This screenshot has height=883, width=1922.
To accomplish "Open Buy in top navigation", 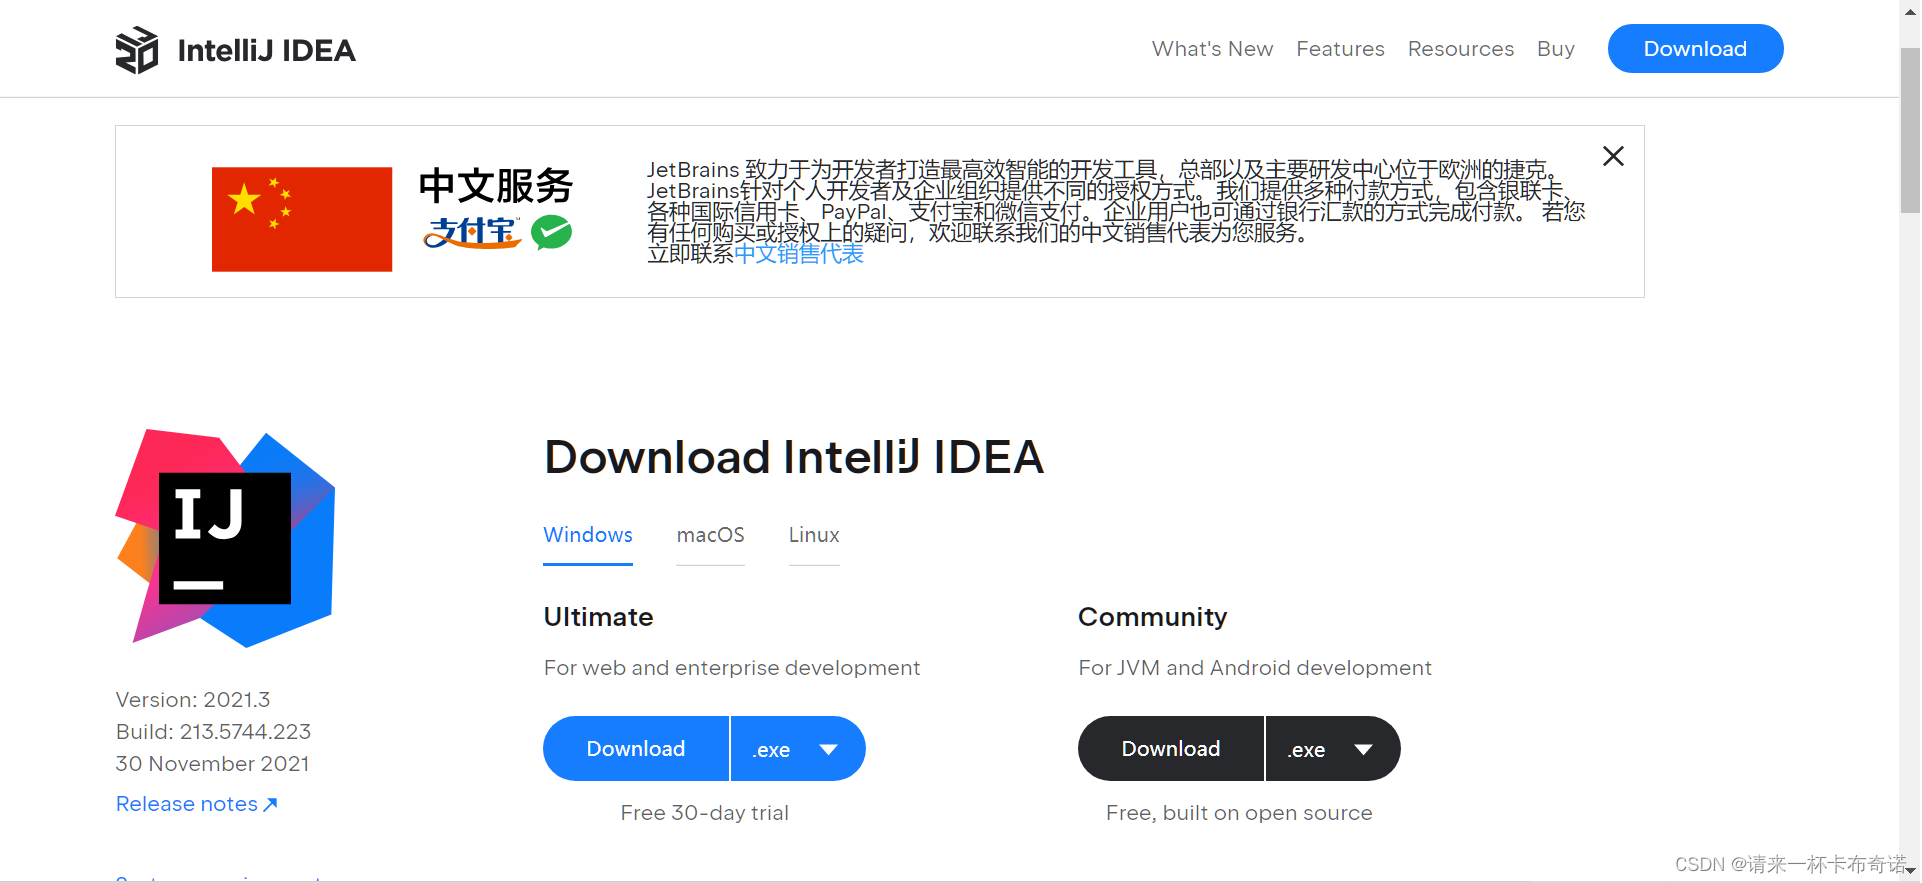I will click(x=1555, y=49).
